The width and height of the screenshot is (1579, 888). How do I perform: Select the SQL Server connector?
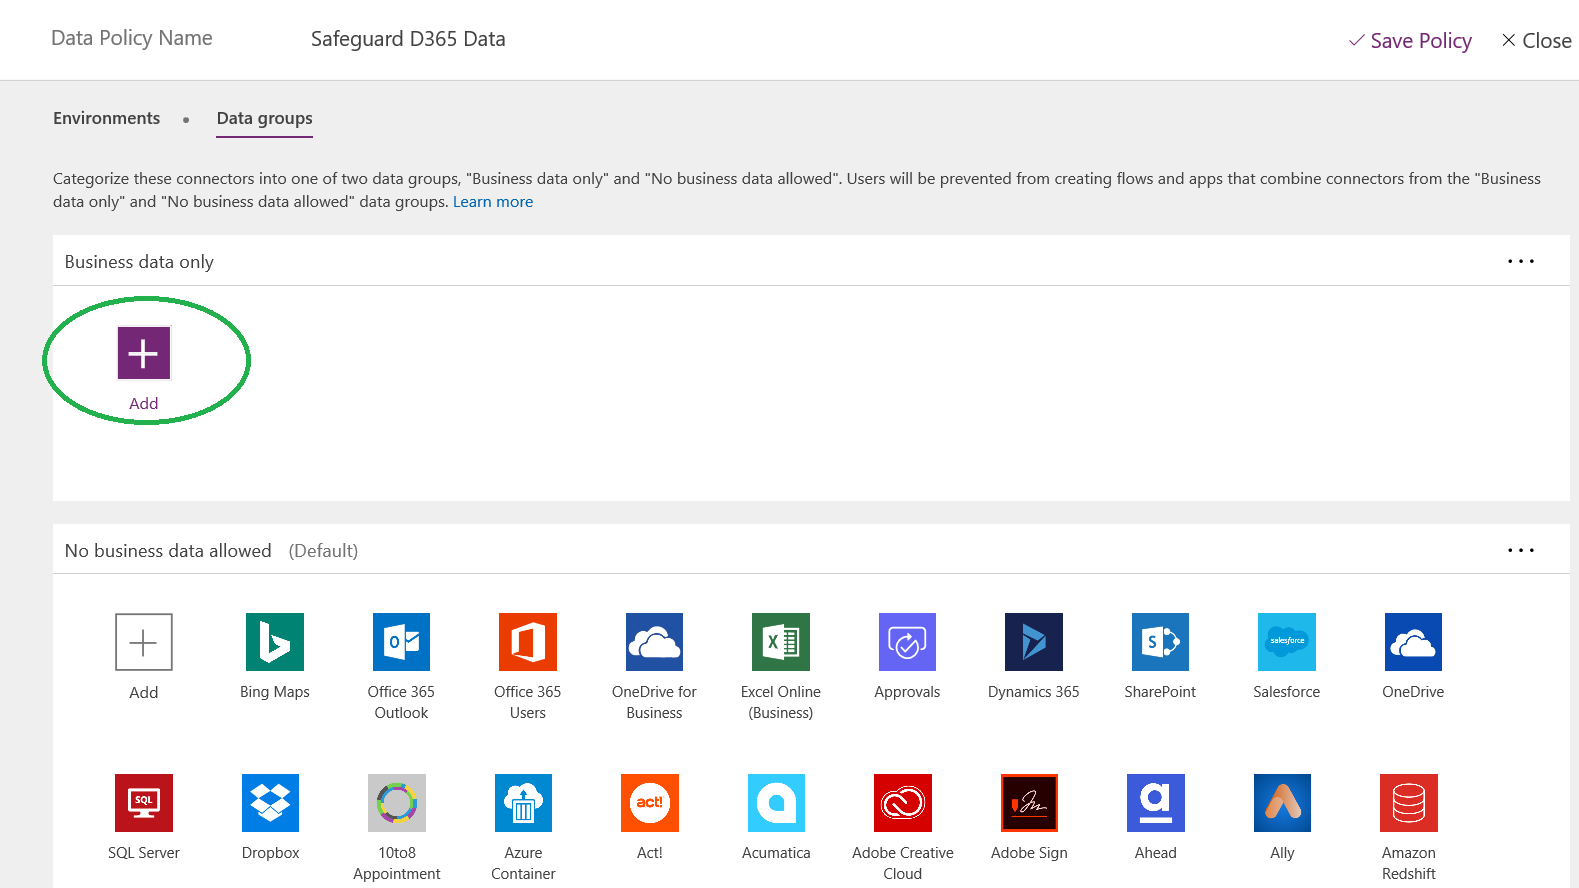[x=144, y=803]
